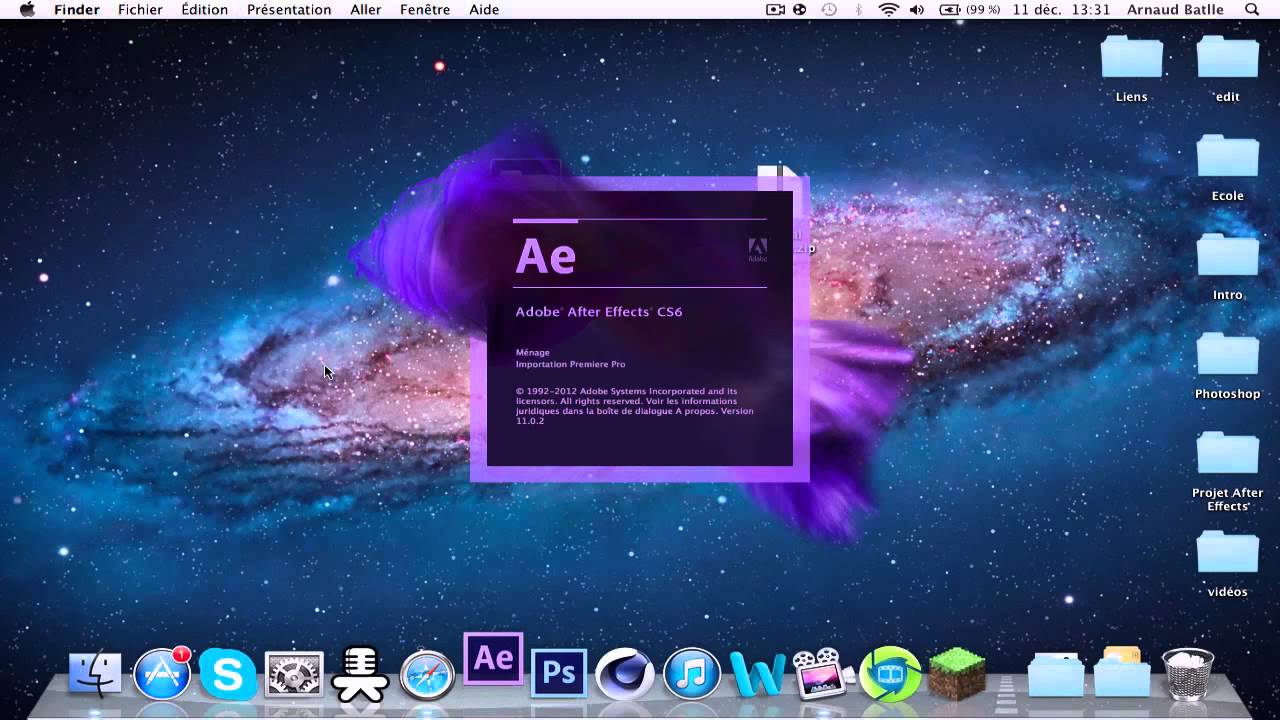Open the Fichier menu
The height and width of the screenshot is (720, 1280).
(140, 10)
